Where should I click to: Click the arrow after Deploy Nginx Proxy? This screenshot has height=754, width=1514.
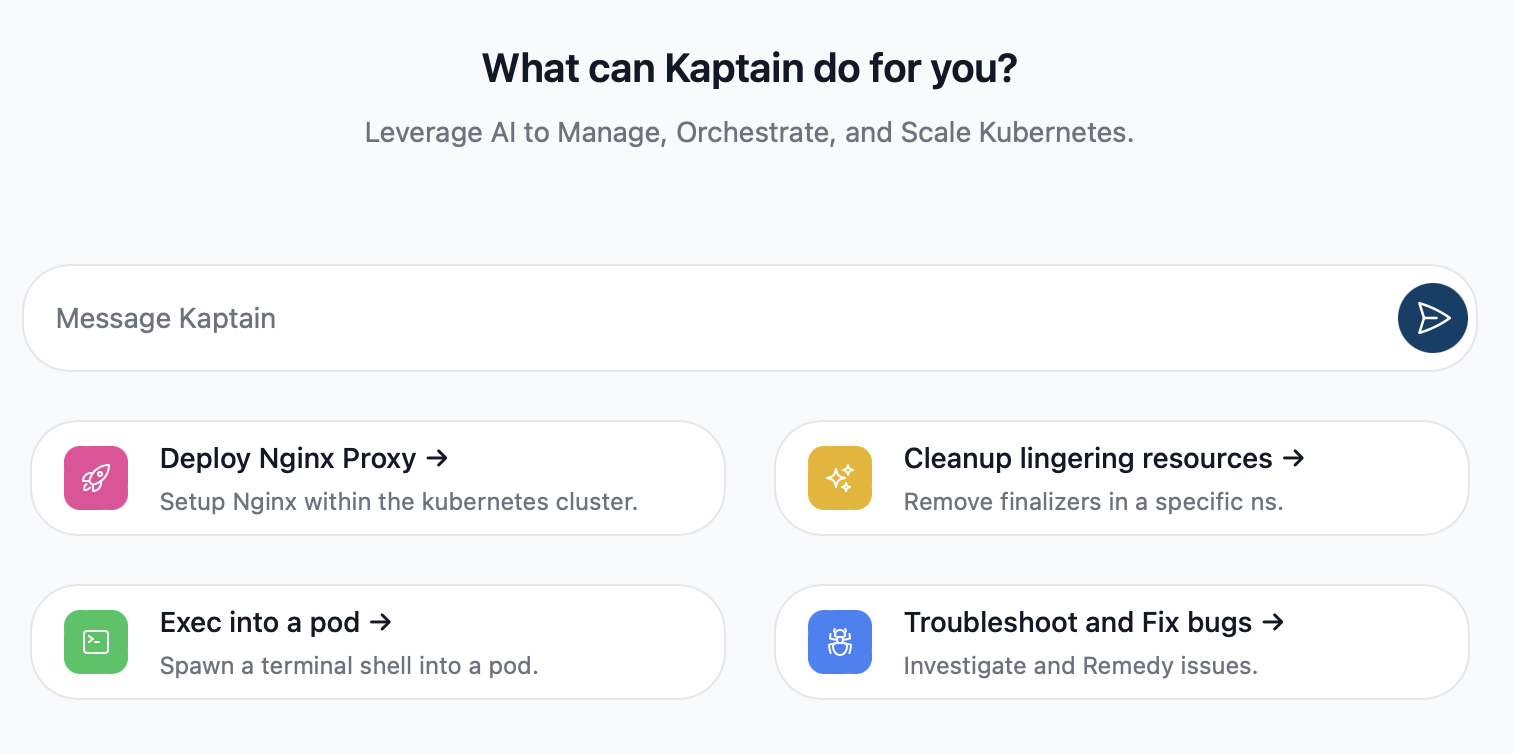[x=436, y=459]
